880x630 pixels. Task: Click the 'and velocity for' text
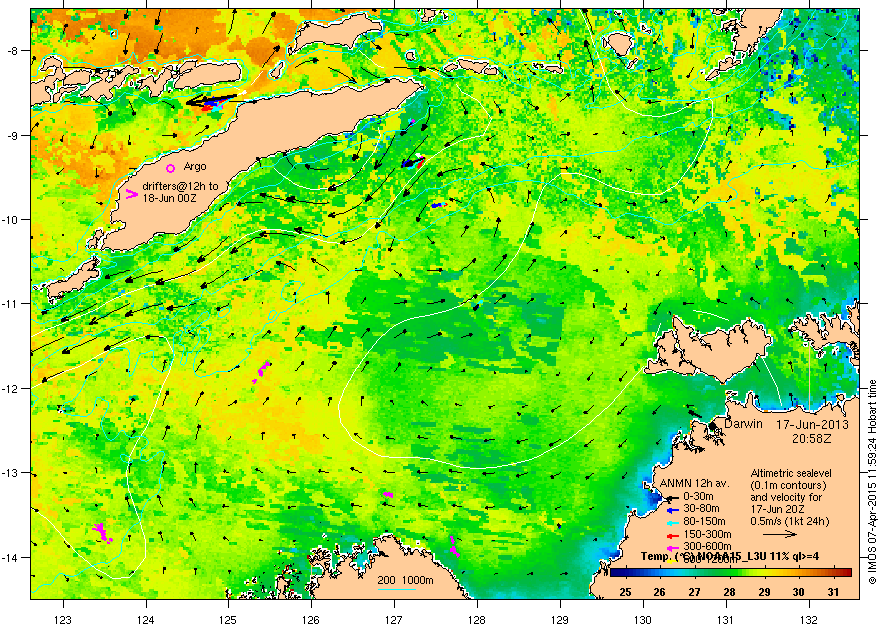[786, 497]
